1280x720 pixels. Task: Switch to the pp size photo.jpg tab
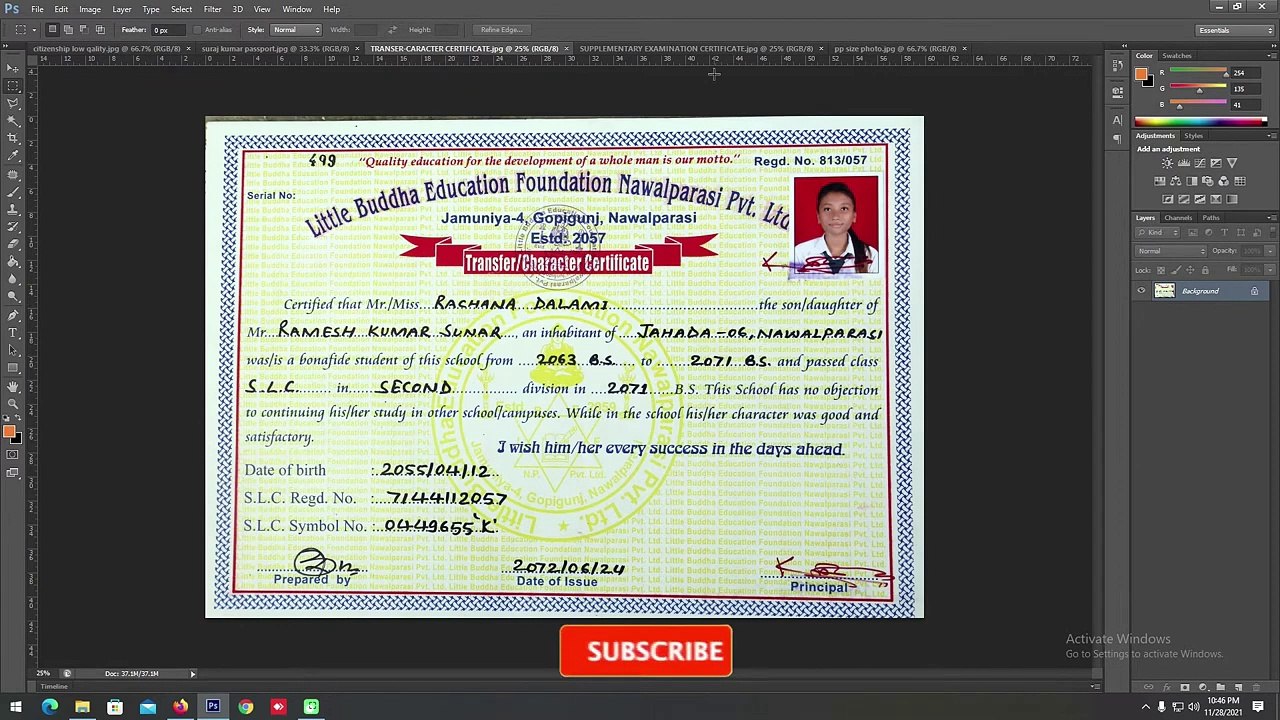895,48
